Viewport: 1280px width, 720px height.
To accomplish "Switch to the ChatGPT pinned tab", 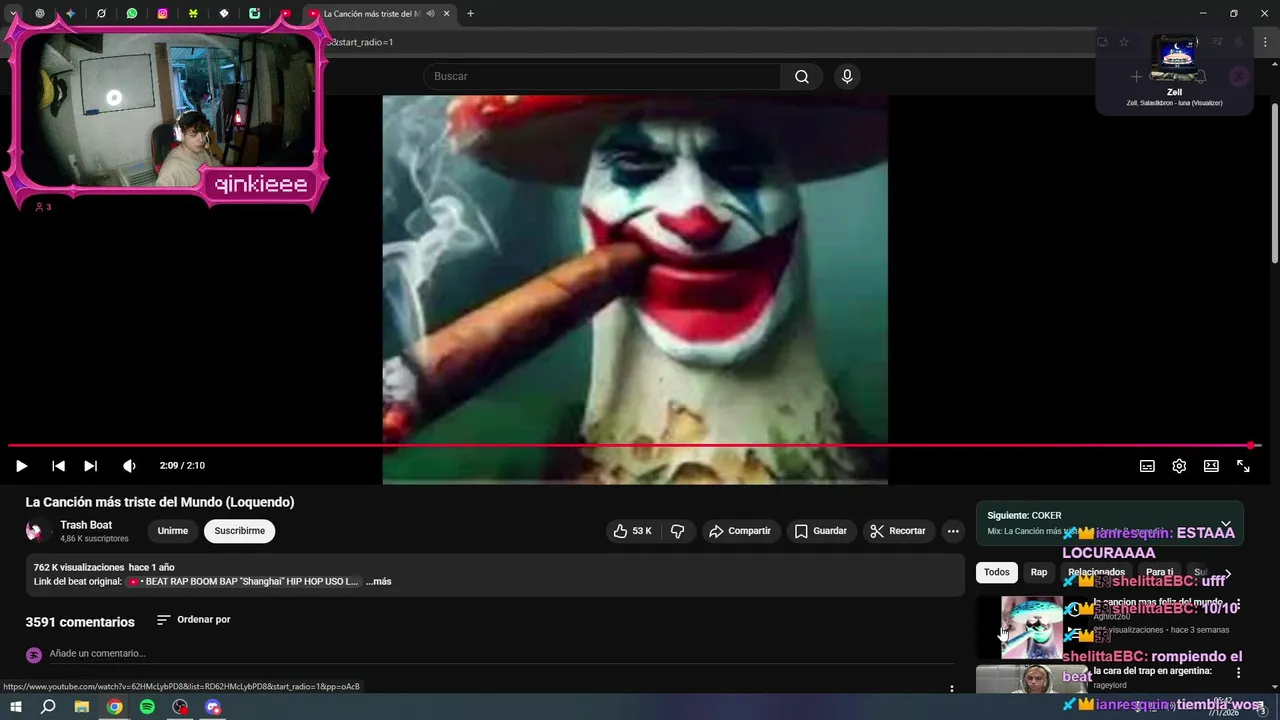I will (x=40, y=14).
